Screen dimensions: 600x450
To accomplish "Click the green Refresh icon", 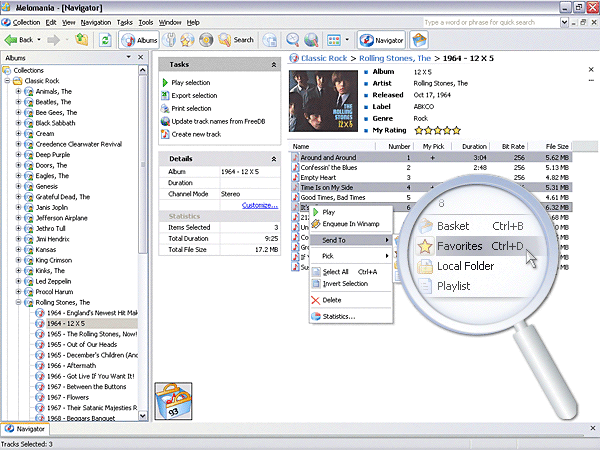I will pos(105,40).
